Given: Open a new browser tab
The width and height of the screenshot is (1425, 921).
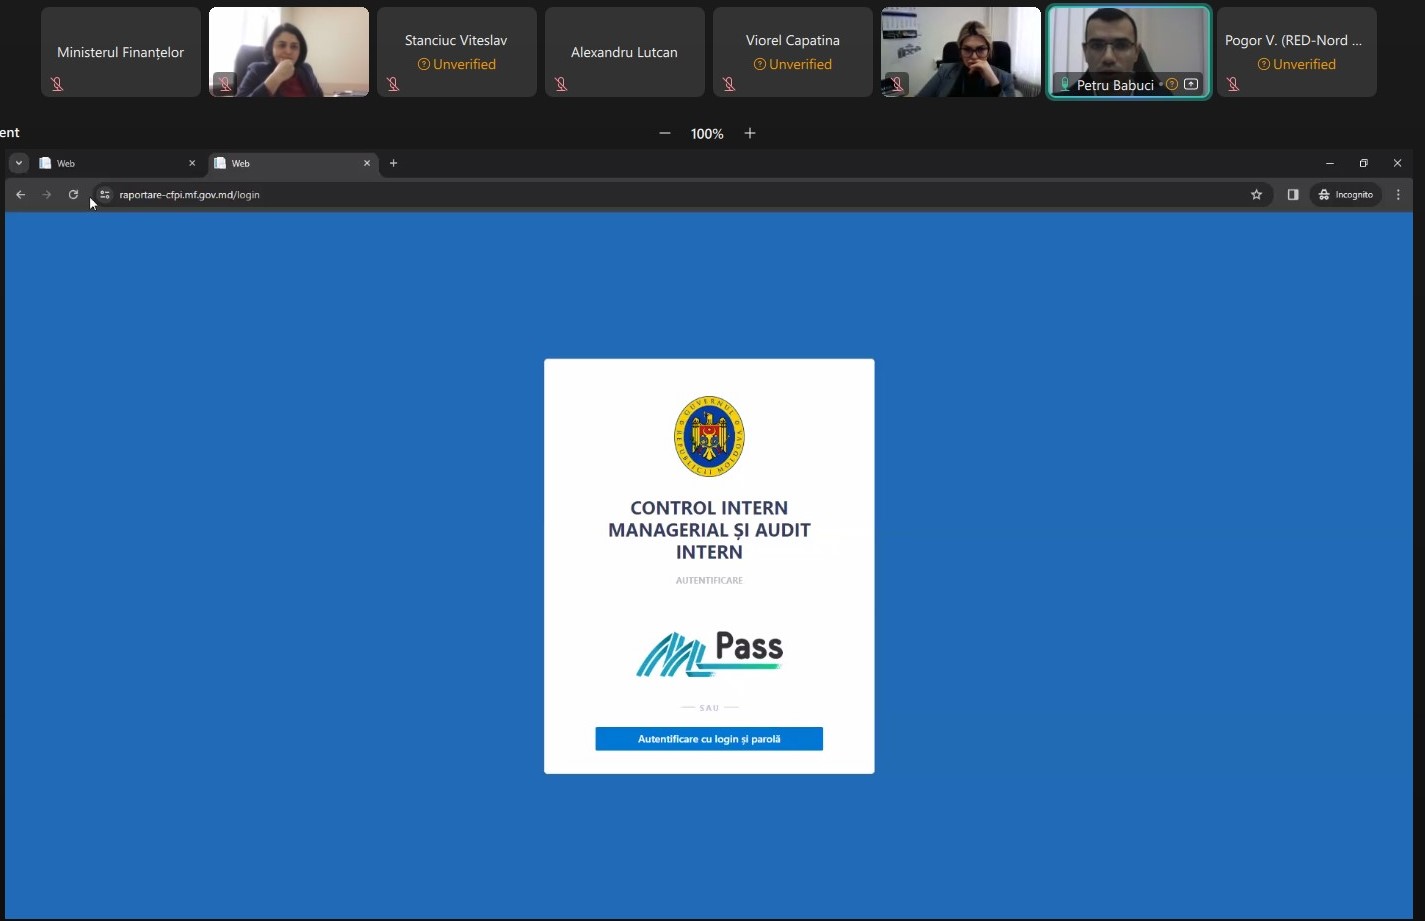Looking at the screenshot, I should click(x=393, y=163).
